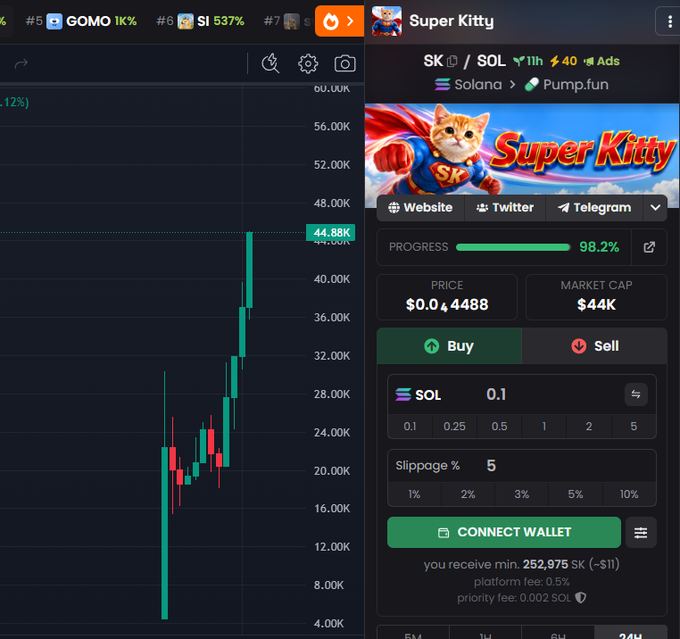Image resolution: width=680 pixels, height=639 pixels.
Task: Click the 98.2% progress value
Action: pos(599,247)
